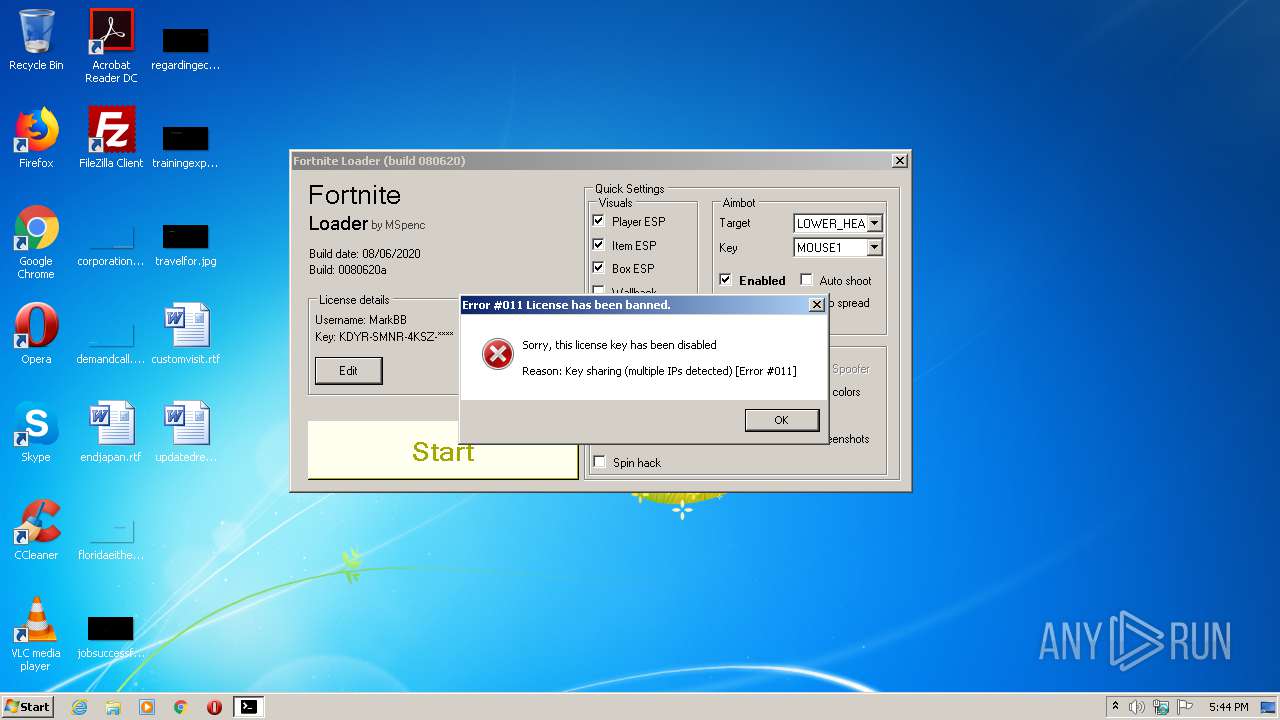1280x720 pixels.
Task: Open Windows Explorer folder in taskbar
Action: coord(113,707)
